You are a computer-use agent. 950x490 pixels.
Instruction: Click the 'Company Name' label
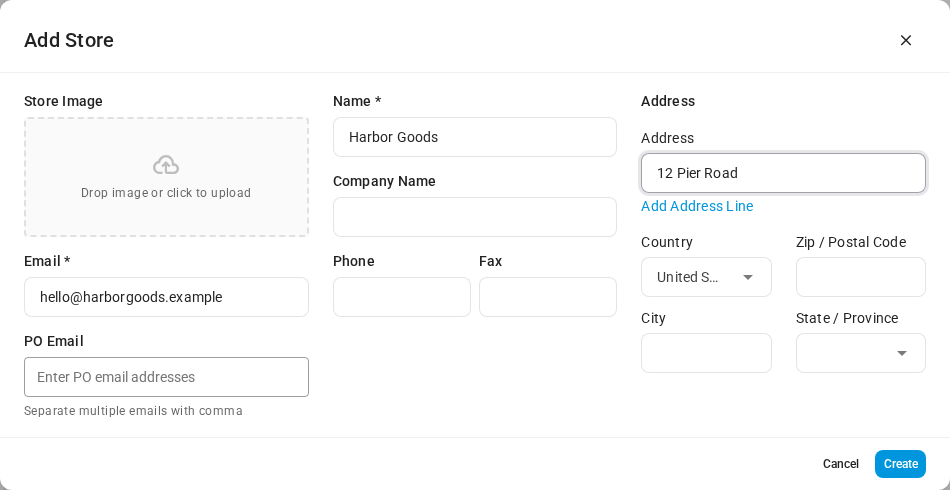click(384, 181)
